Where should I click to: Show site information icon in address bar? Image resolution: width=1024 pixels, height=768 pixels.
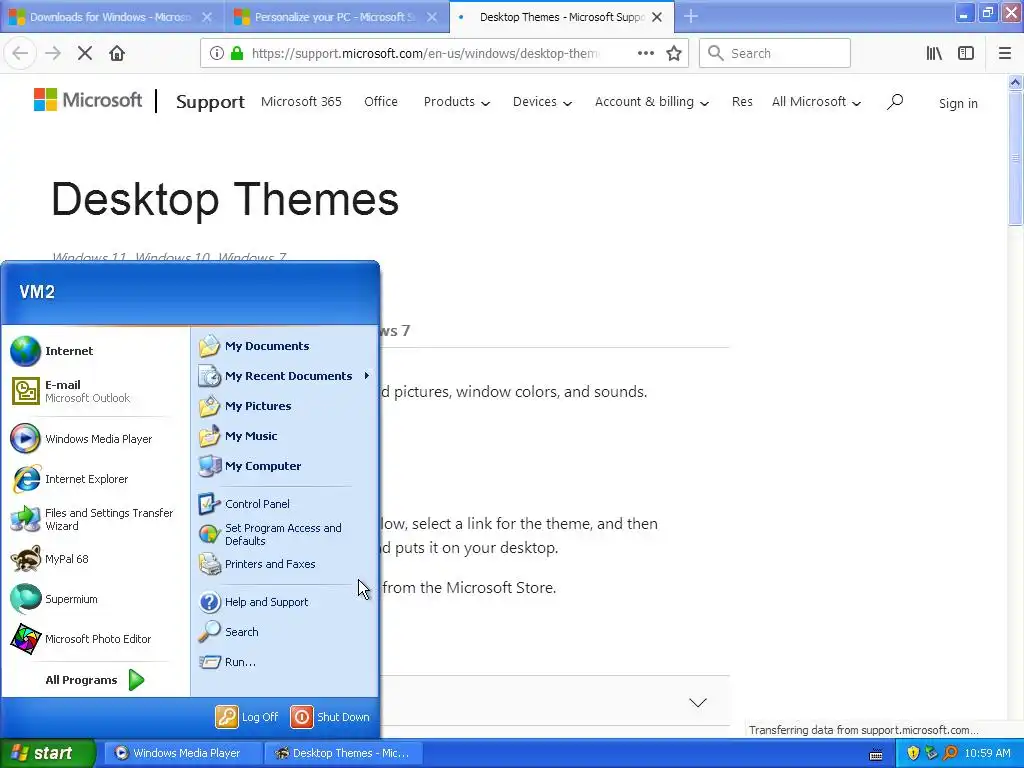pyautogui.click(x=216, y=53)
